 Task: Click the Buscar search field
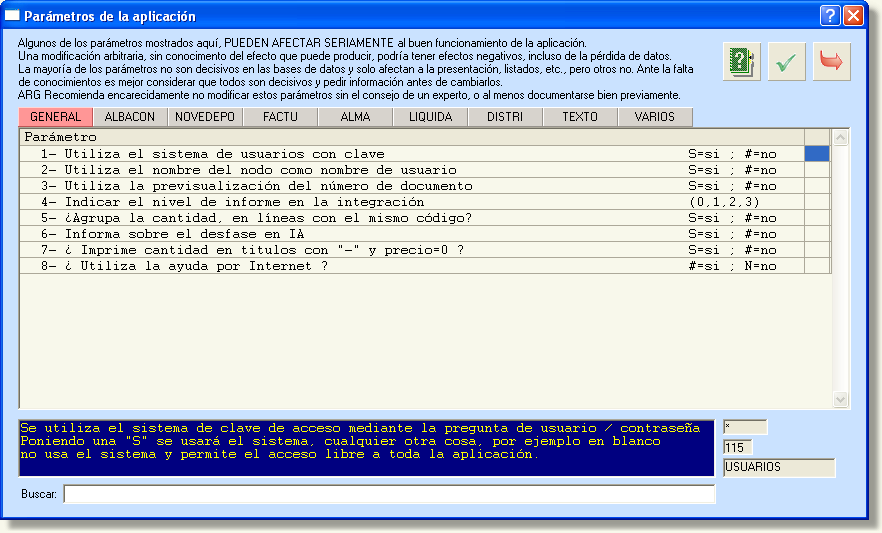pos(390,494)
